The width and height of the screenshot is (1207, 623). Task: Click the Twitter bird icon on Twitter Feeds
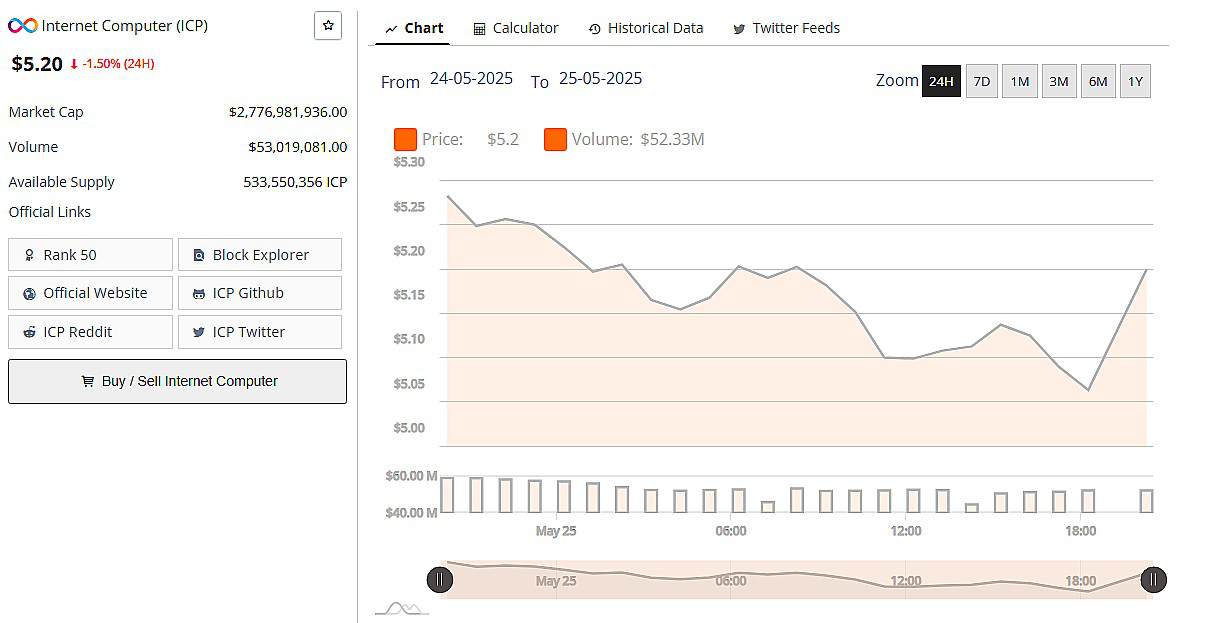tap(739, 29)
